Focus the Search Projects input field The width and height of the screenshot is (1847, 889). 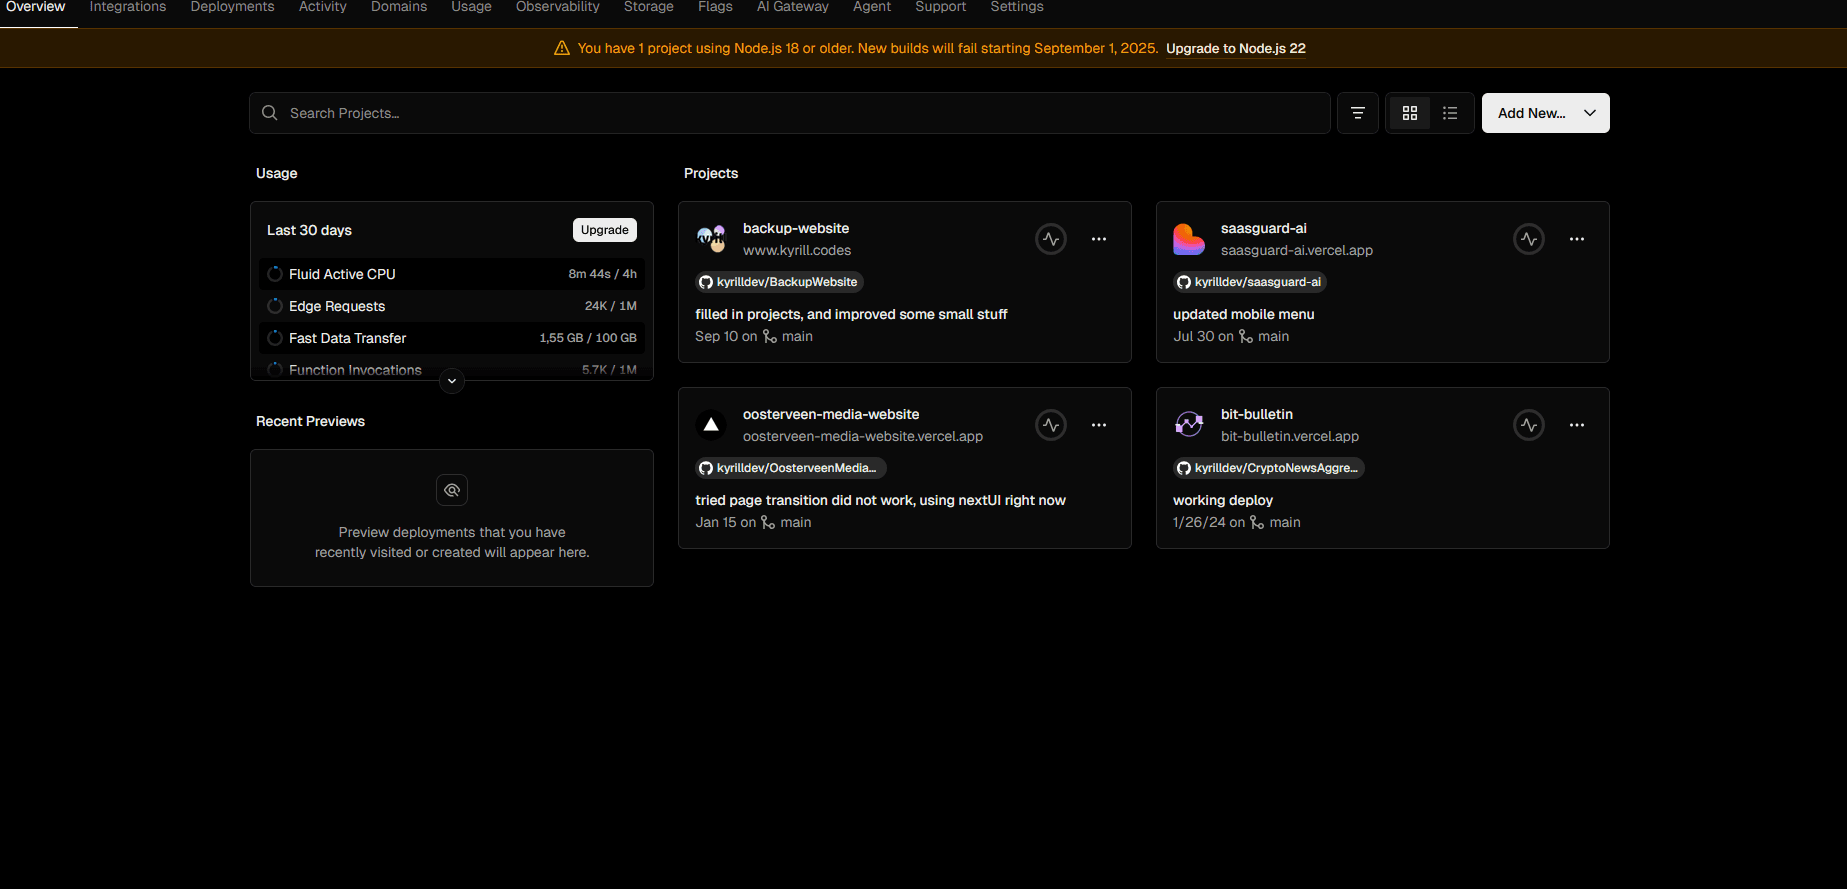[790, 113]
